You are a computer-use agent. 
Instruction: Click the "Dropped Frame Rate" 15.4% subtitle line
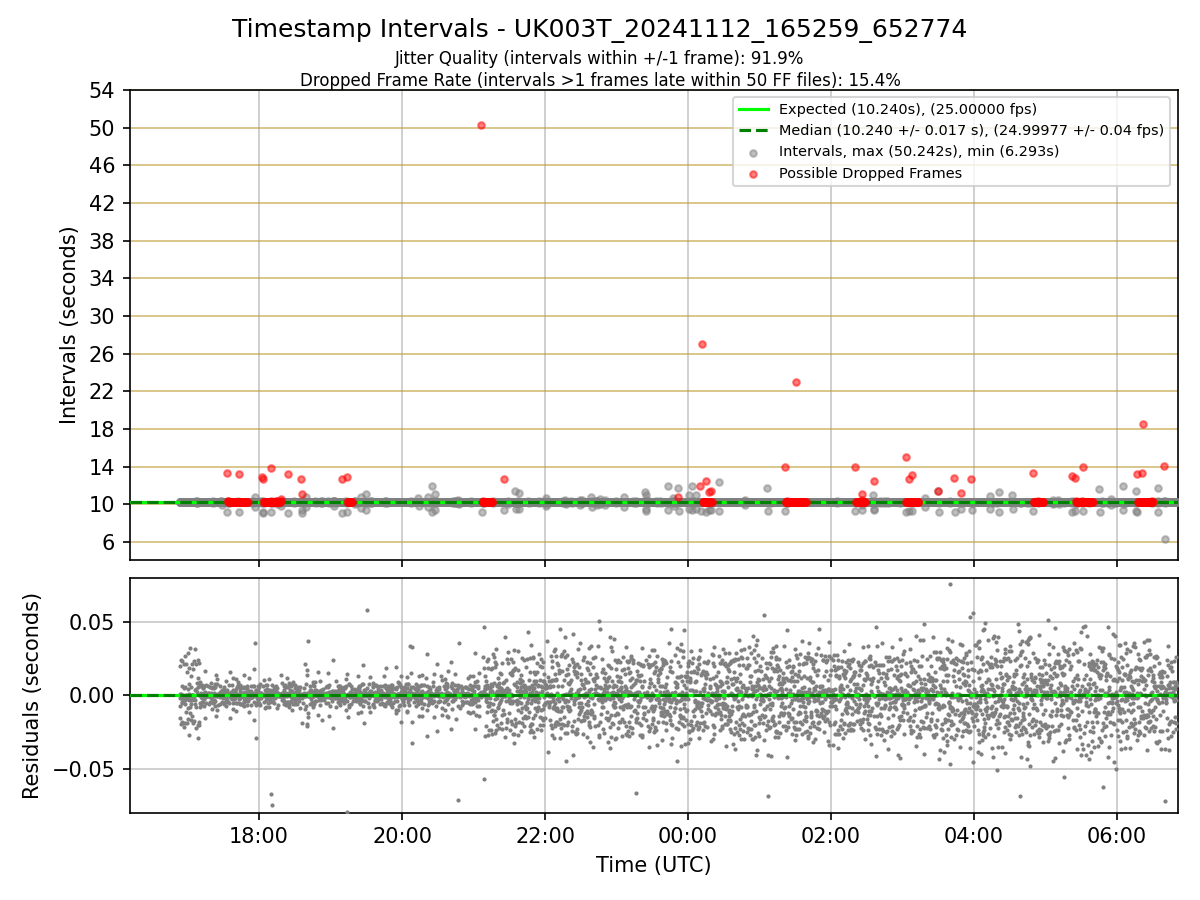pyautogui.click(x=600, y=80)
